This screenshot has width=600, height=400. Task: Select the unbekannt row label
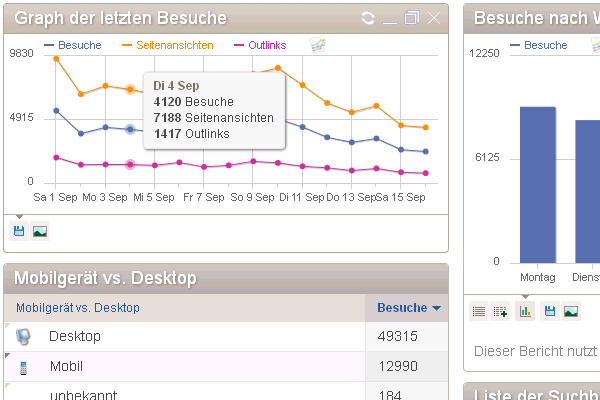83,395
